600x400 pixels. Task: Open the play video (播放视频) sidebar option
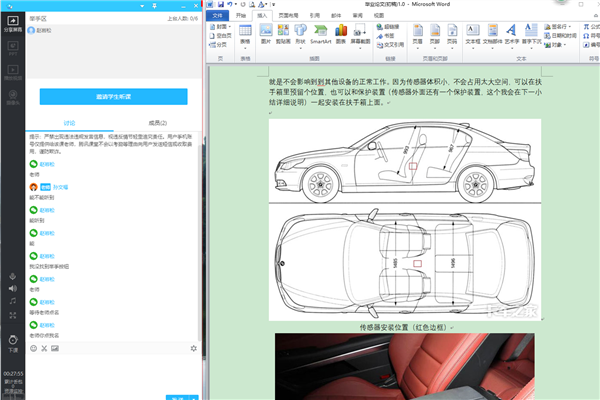pos(13,72)
